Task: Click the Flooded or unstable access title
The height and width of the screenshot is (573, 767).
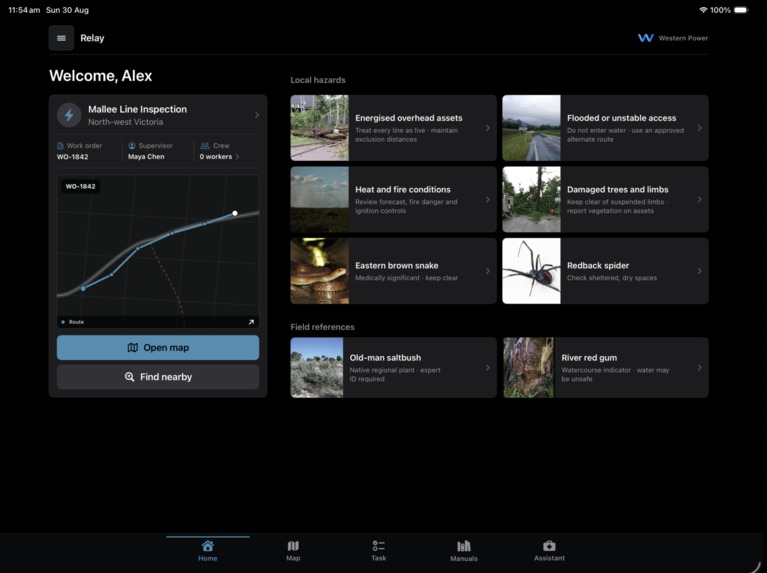Action: (x=621, y=118)
